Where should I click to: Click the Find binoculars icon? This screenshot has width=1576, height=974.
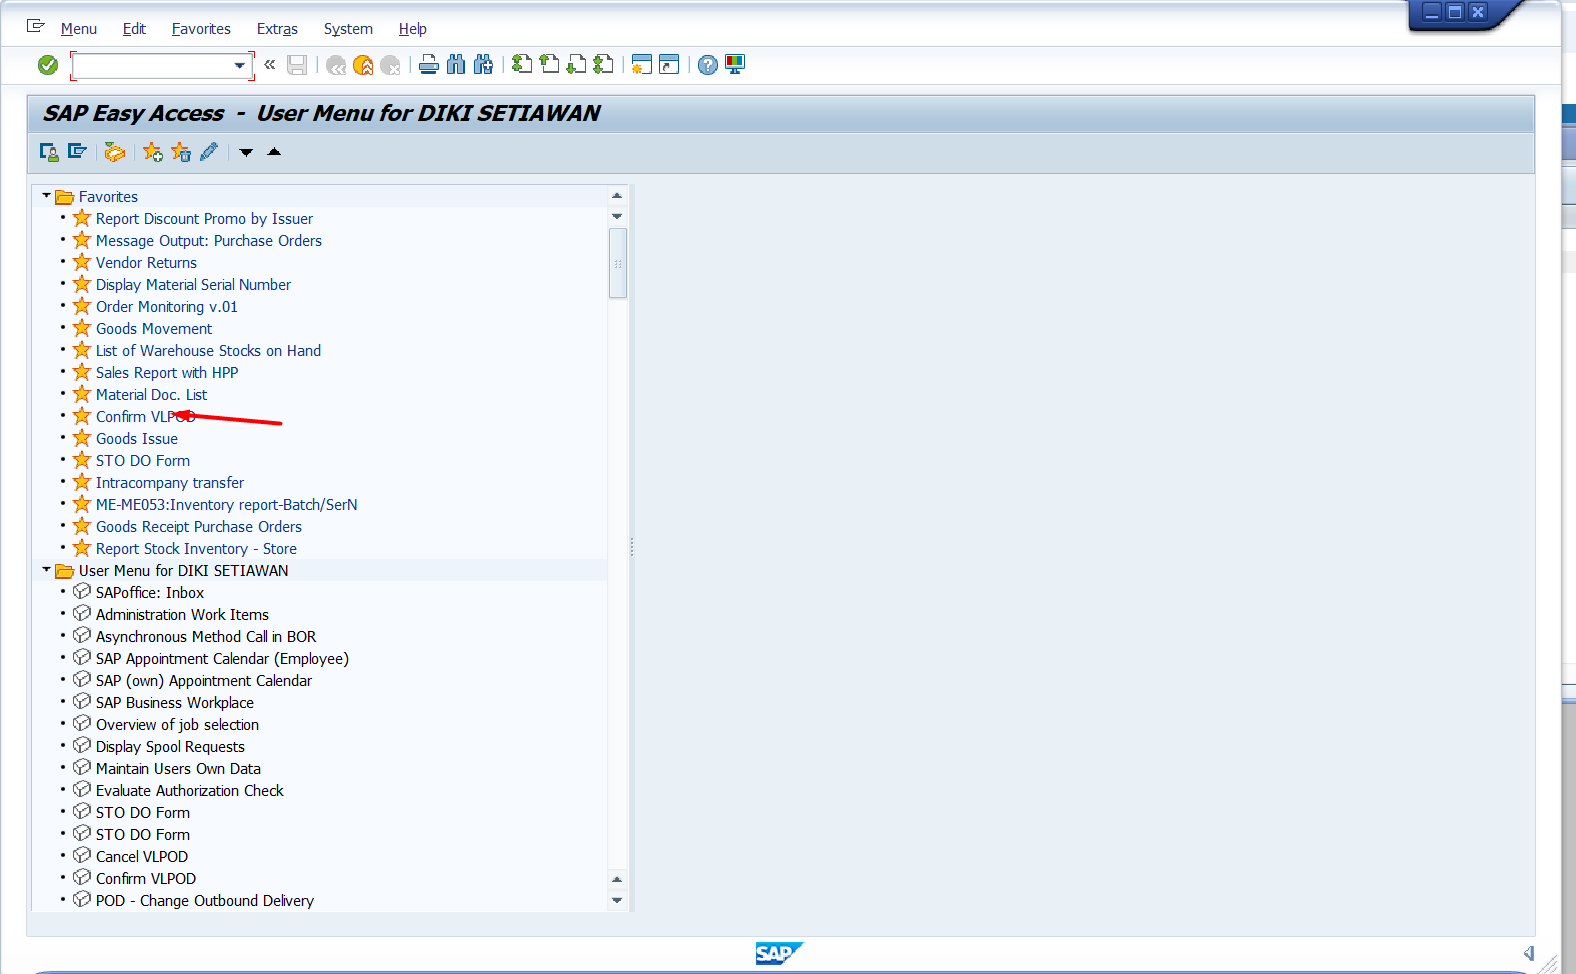[x=456, y=65]
